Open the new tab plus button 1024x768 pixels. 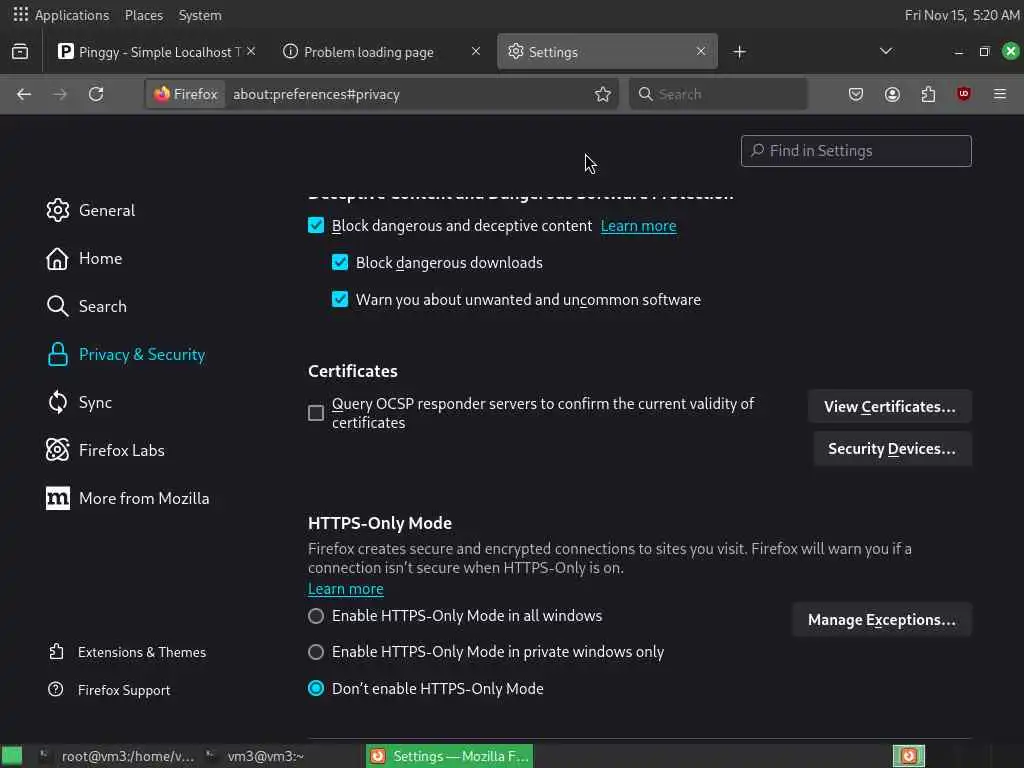pos(739,52)
